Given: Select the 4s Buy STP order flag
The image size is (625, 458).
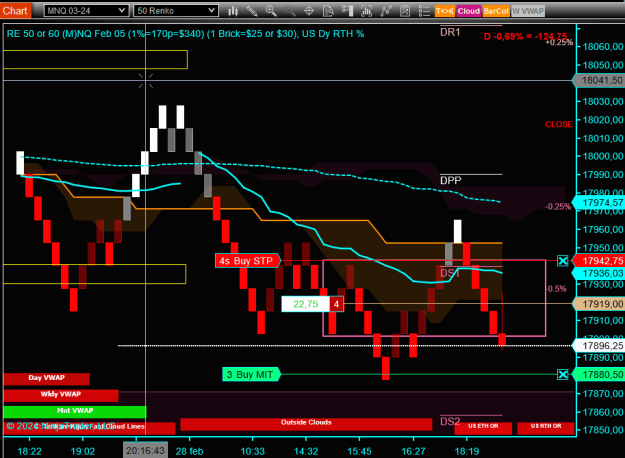Looking at the screenshot, I should (x=247, y=261).
